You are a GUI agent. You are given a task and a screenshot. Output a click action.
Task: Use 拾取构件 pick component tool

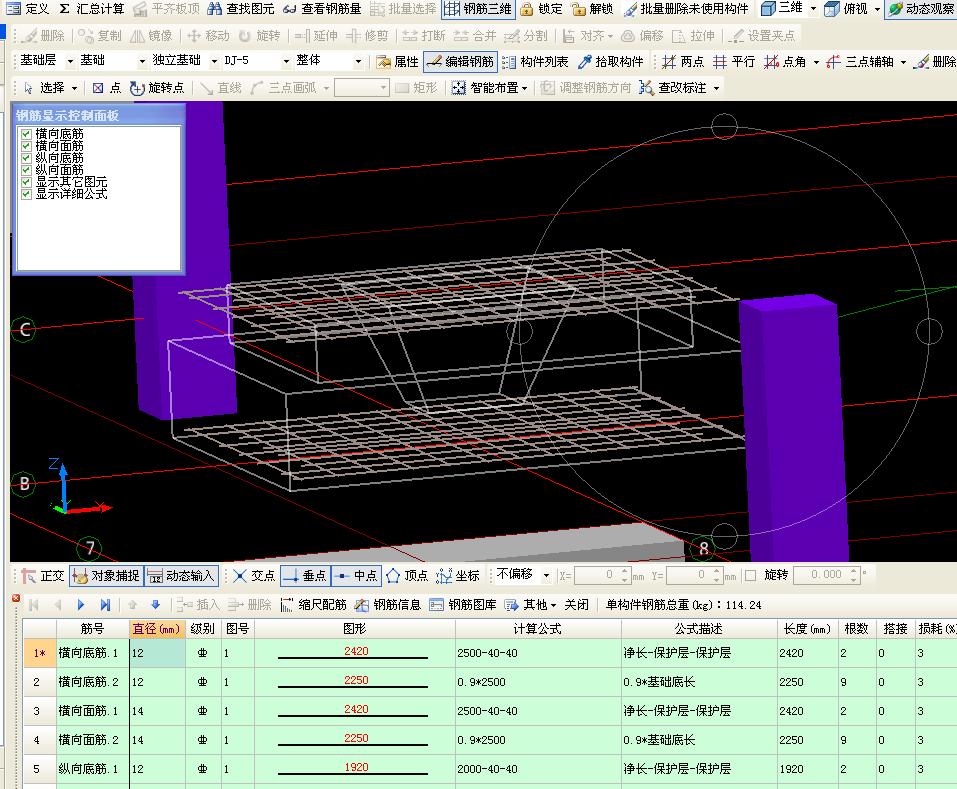tap(610, 62)
